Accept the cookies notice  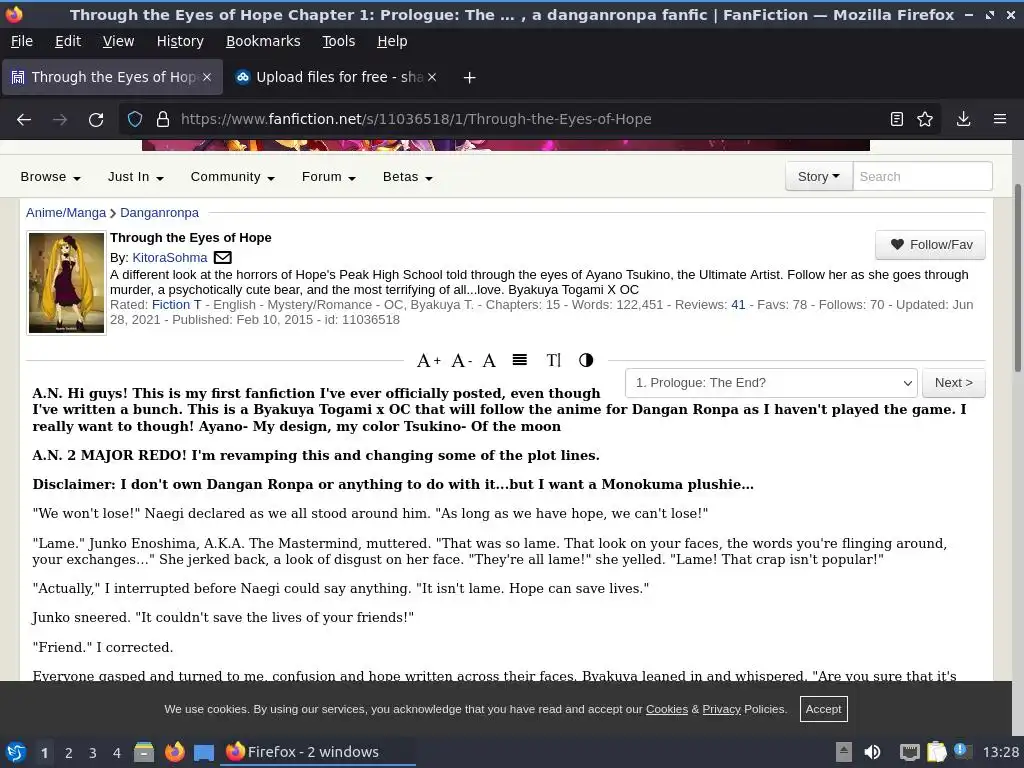click(x=824, y=709)
